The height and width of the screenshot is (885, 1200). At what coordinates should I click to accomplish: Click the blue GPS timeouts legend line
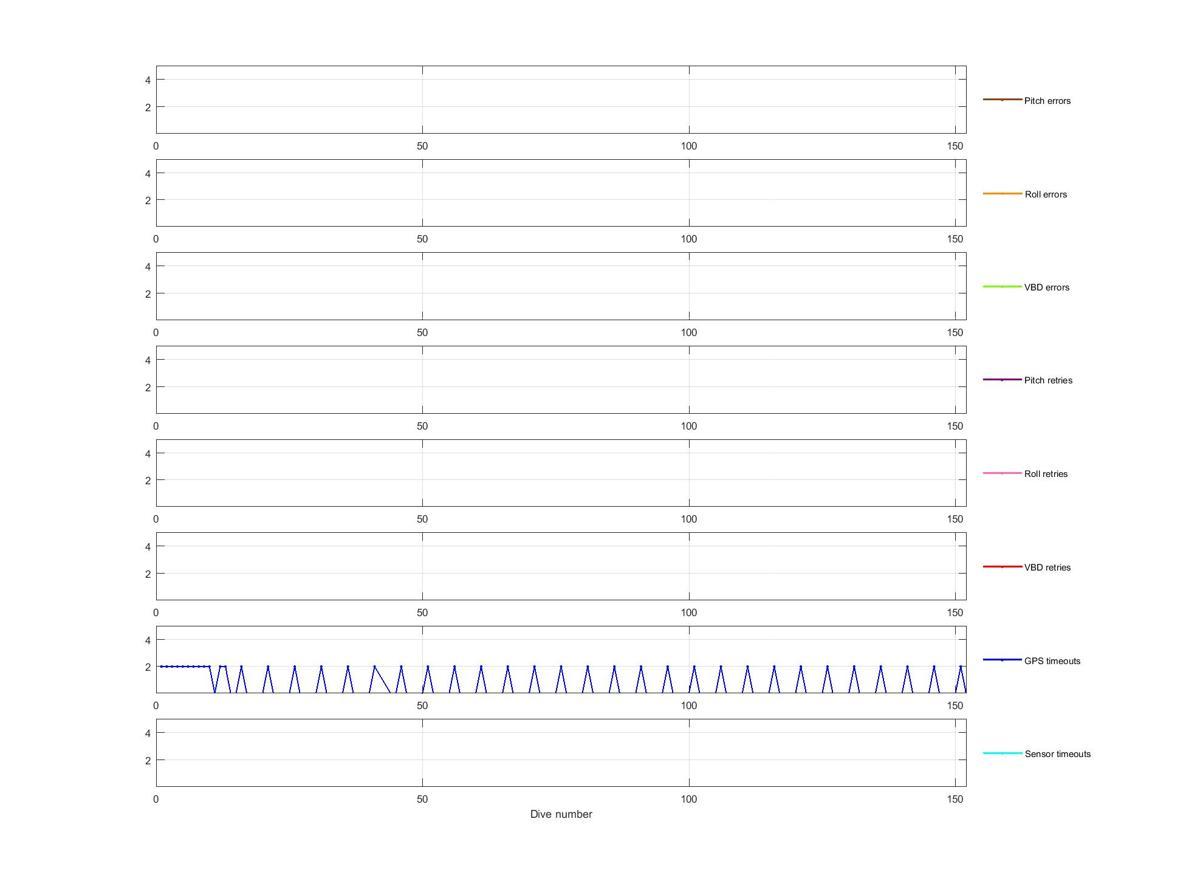coord(1002,660)
